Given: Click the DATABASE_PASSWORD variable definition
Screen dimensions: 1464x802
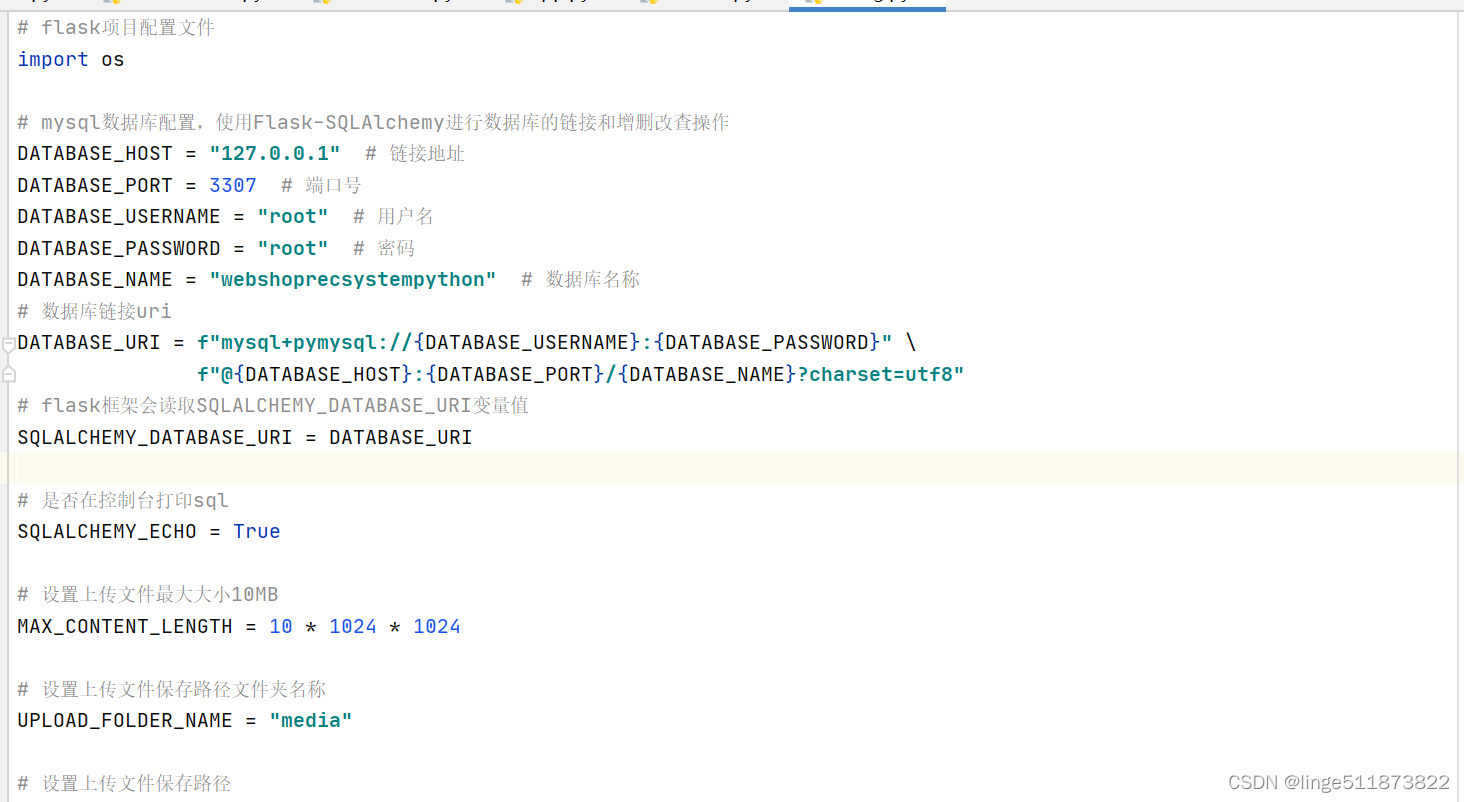Looking at the screenshot, I should click(x=119, y=248).
